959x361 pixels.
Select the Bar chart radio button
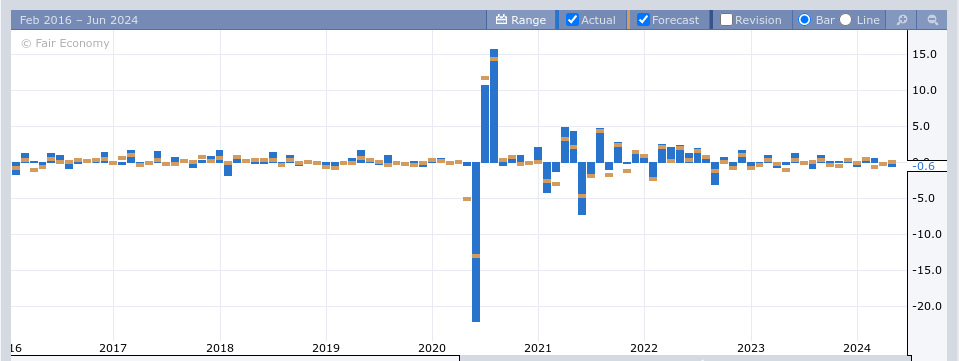click(x=805, y=20)
